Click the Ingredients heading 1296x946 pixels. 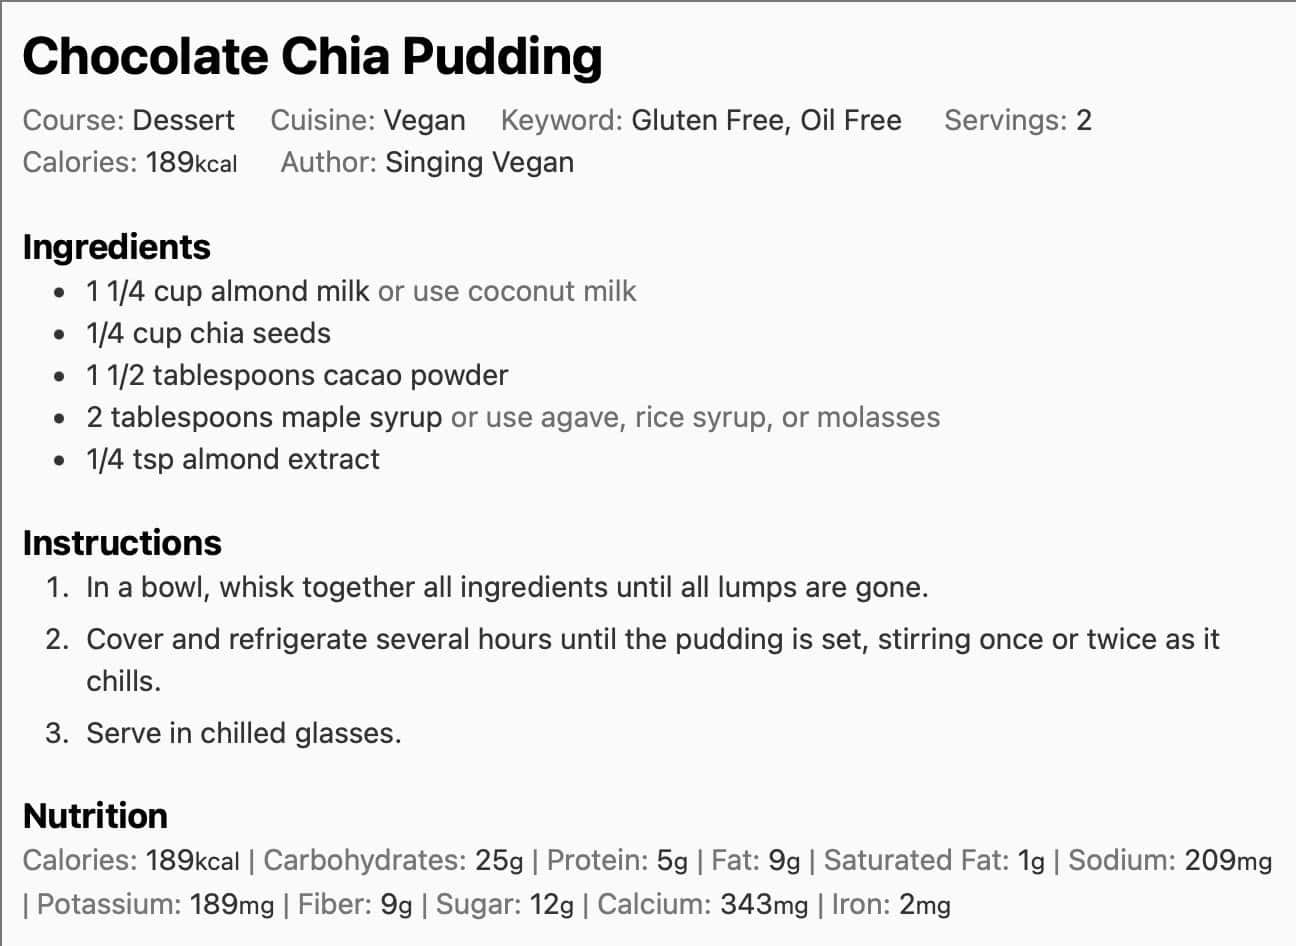(x=116, y=247)
